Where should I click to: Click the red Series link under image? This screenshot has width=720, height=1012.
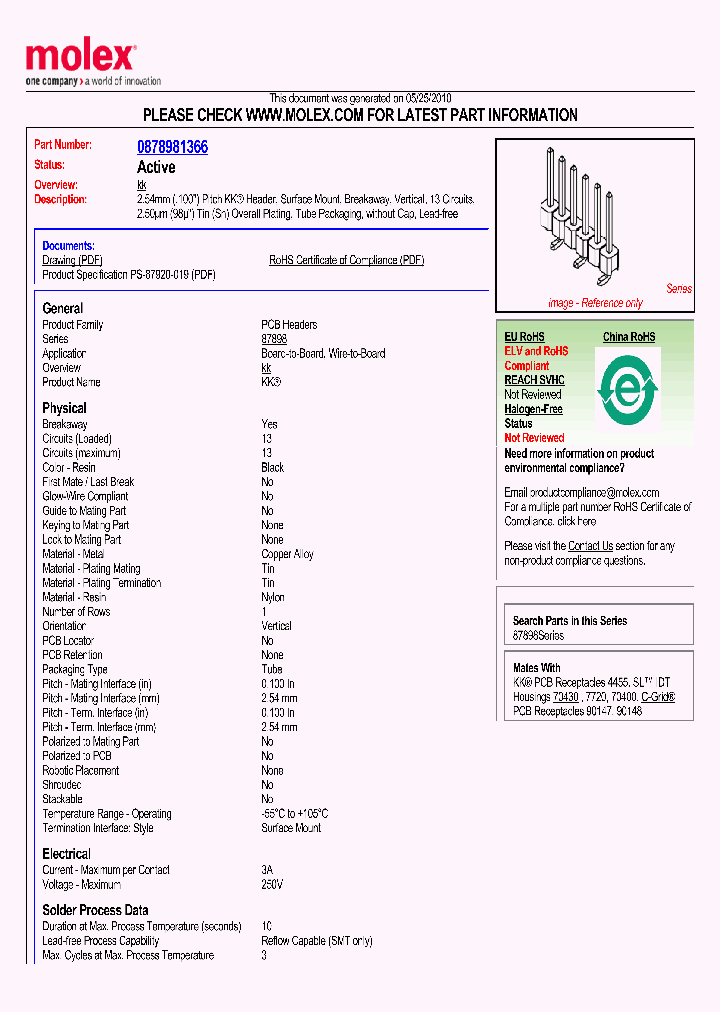(x=678, y=289)
